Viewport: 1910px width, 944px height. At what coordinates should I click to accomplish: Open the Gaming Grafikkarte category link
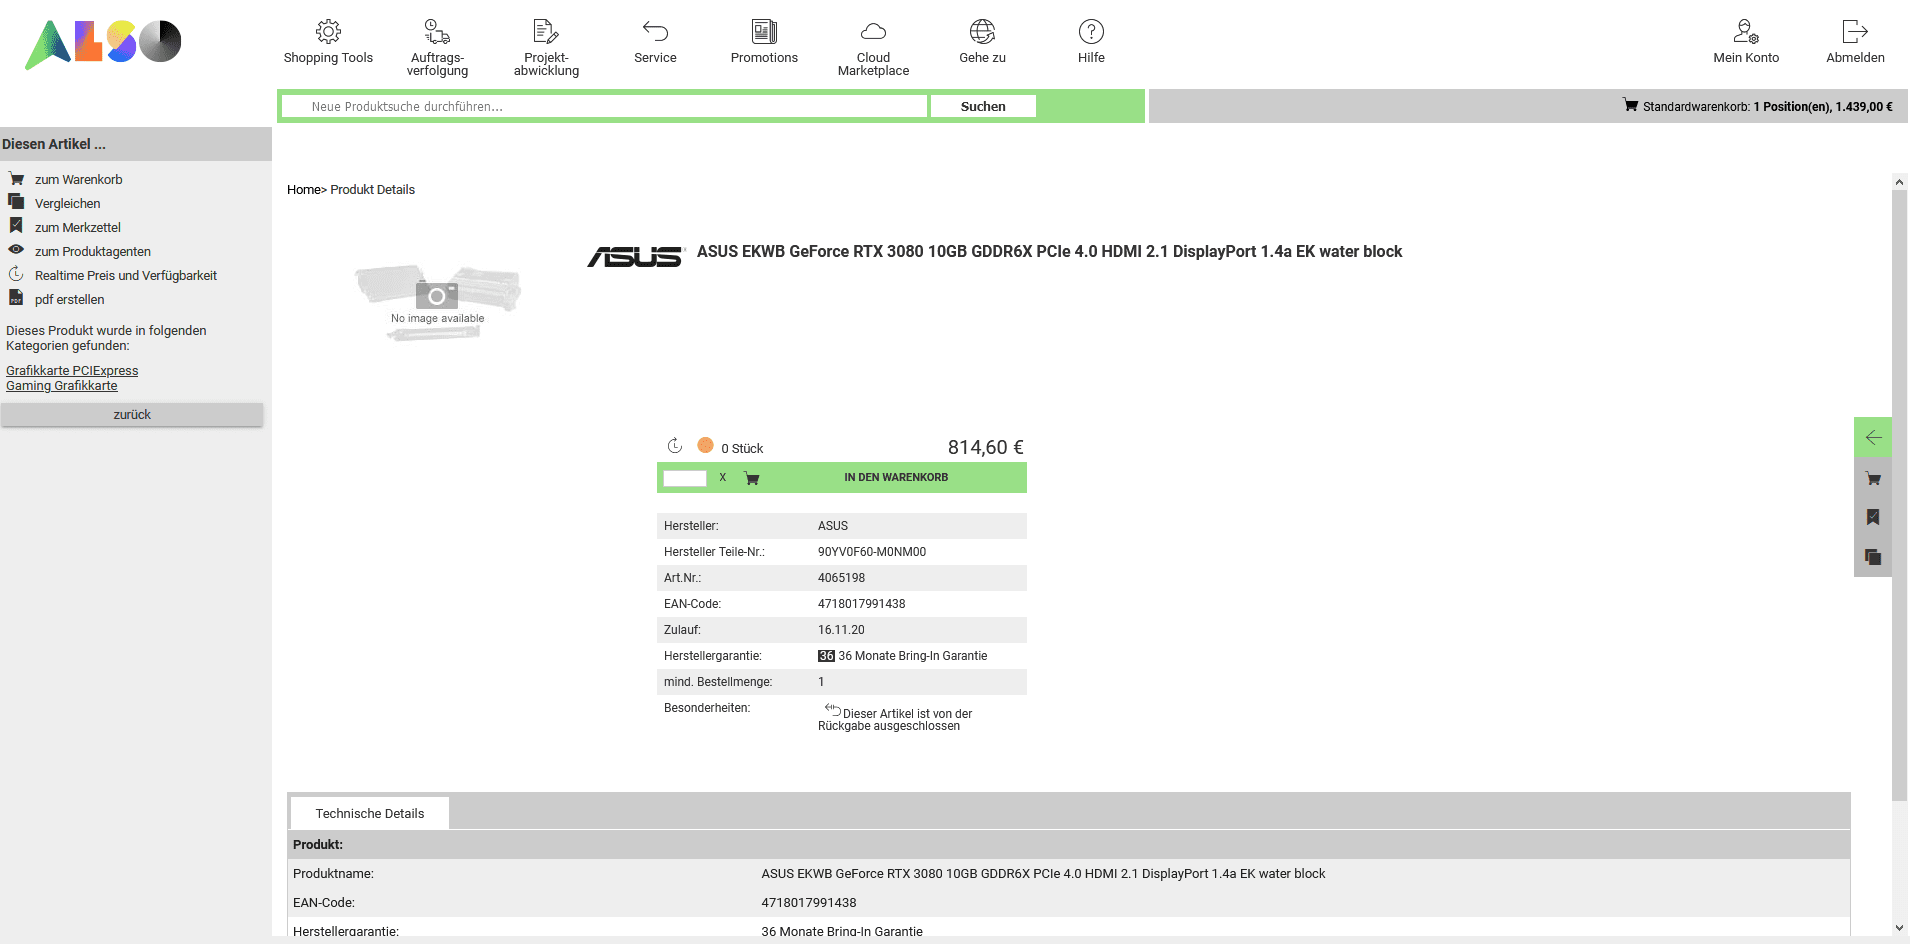[62, 385]
